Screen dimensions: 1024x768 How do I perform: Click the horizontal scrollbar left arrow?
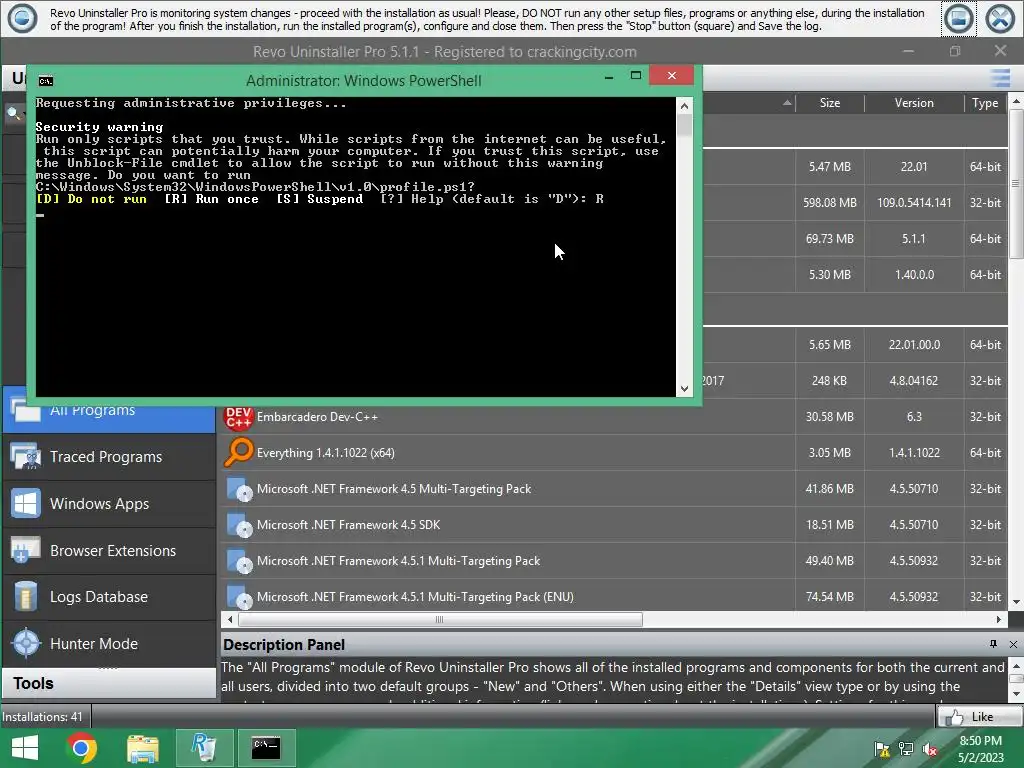pyautogui.click(x=229, y=619)
